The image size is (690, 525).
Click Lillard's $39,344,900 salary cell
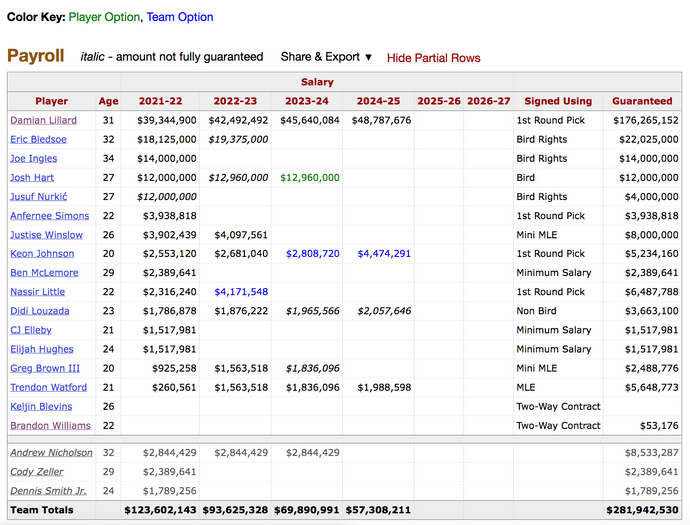(x=166, y=120)
